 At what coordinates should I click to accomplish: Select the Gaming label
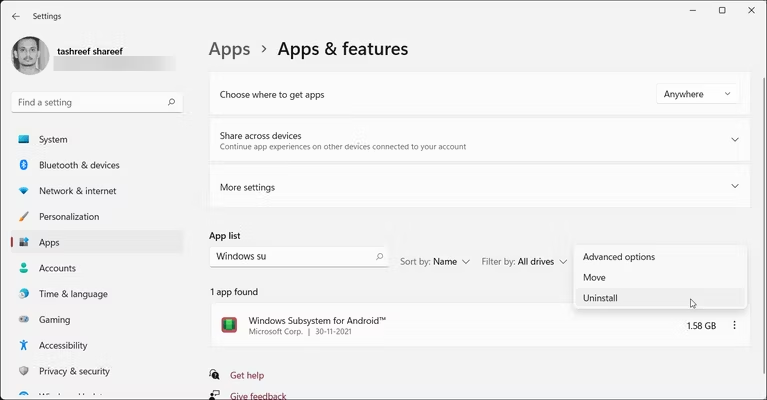54,320
